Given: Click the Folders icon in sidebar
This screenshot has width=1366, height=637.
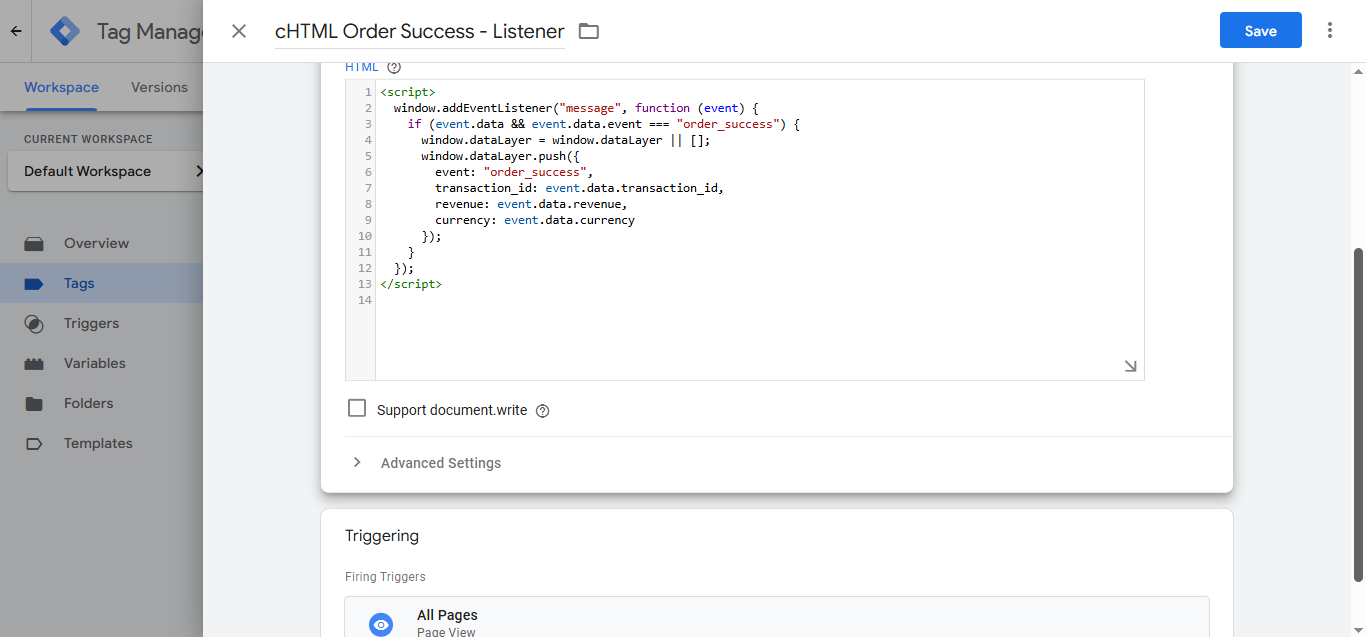Looking at the screenshot, I should [34, 403].
